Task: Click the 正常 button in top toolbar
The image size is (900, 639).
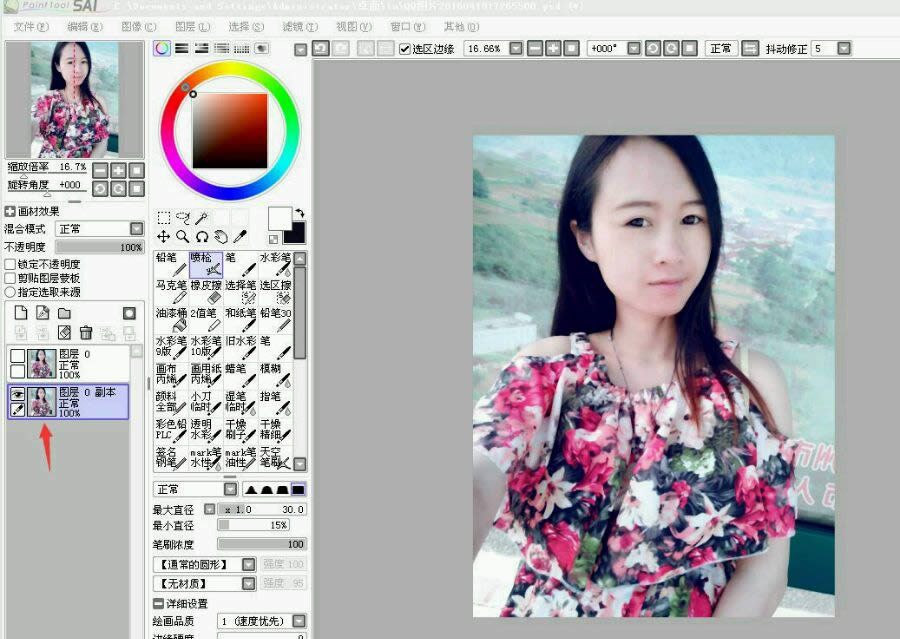Action: (x=721, y=49)
